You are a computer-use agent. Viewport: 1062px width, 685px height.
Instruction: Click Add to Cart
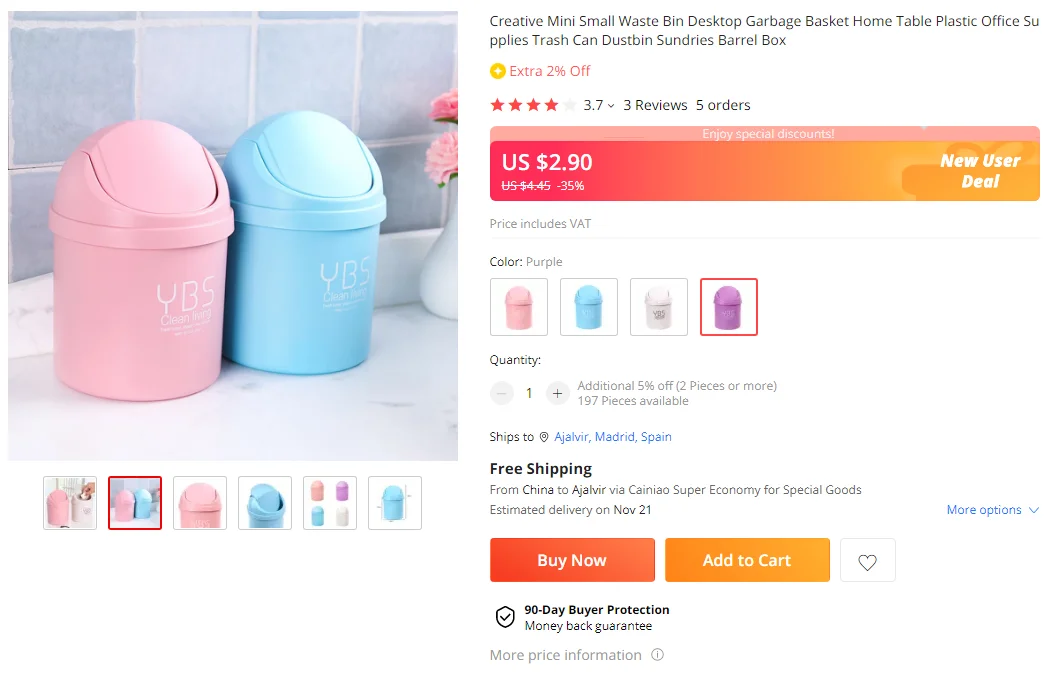(747, 560)
